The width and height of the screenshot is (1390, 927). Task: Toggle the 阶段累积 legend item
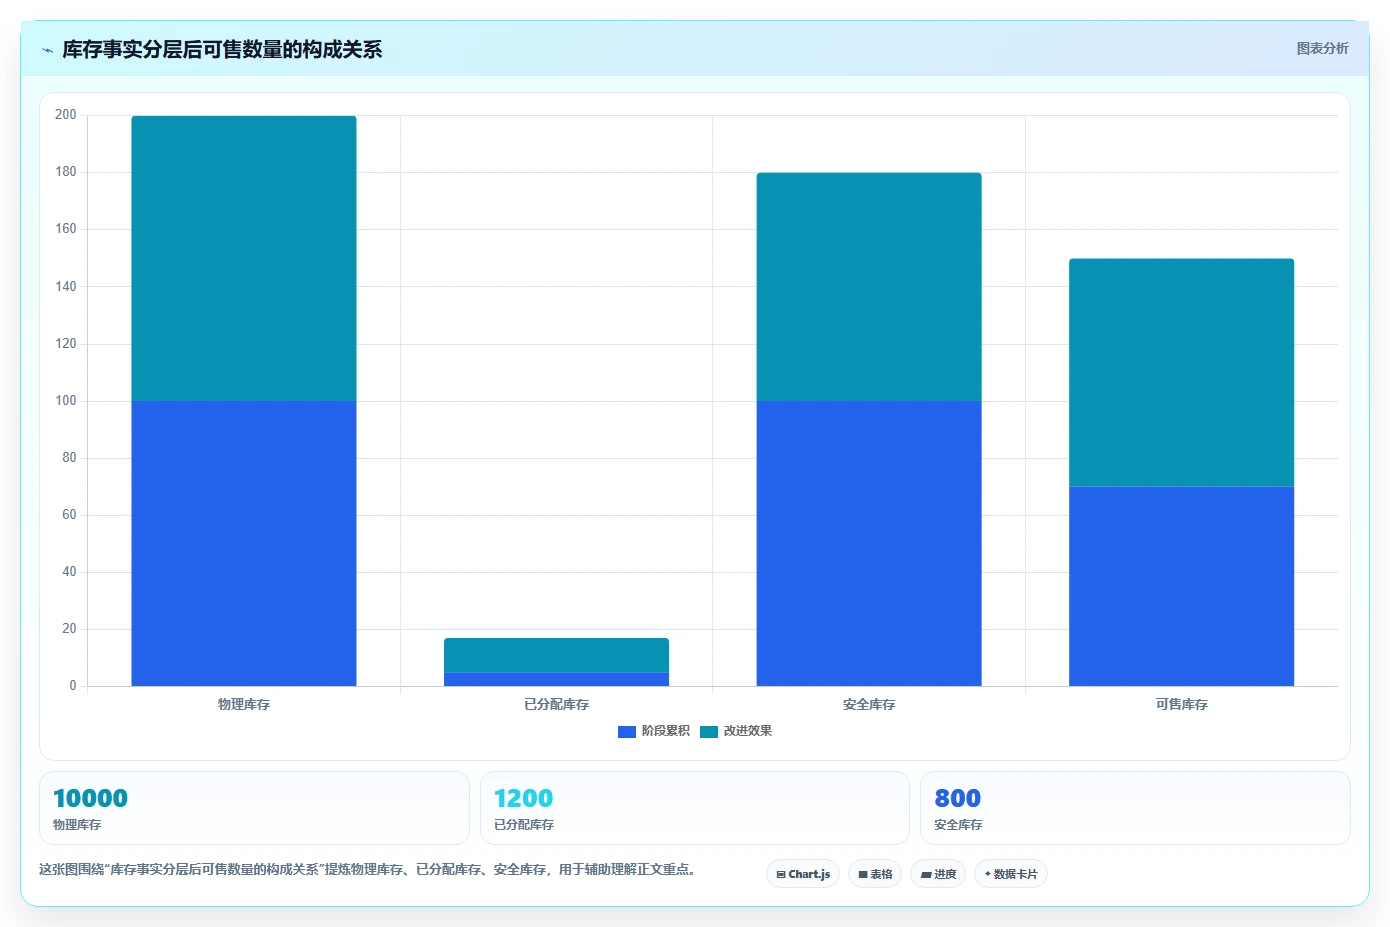654,731
